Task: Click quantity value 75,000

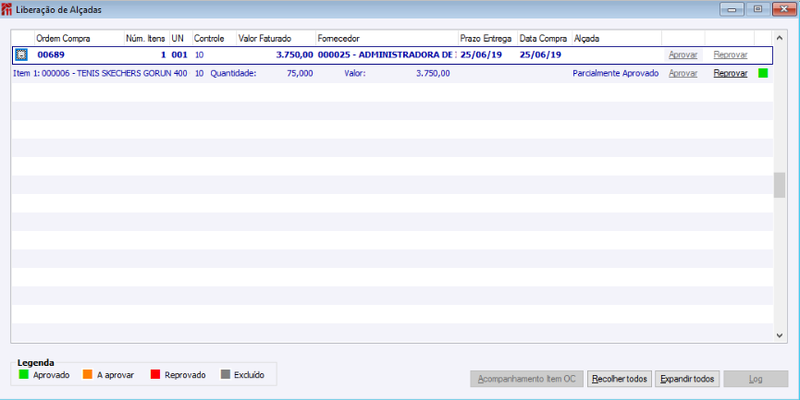Action: 299,73
